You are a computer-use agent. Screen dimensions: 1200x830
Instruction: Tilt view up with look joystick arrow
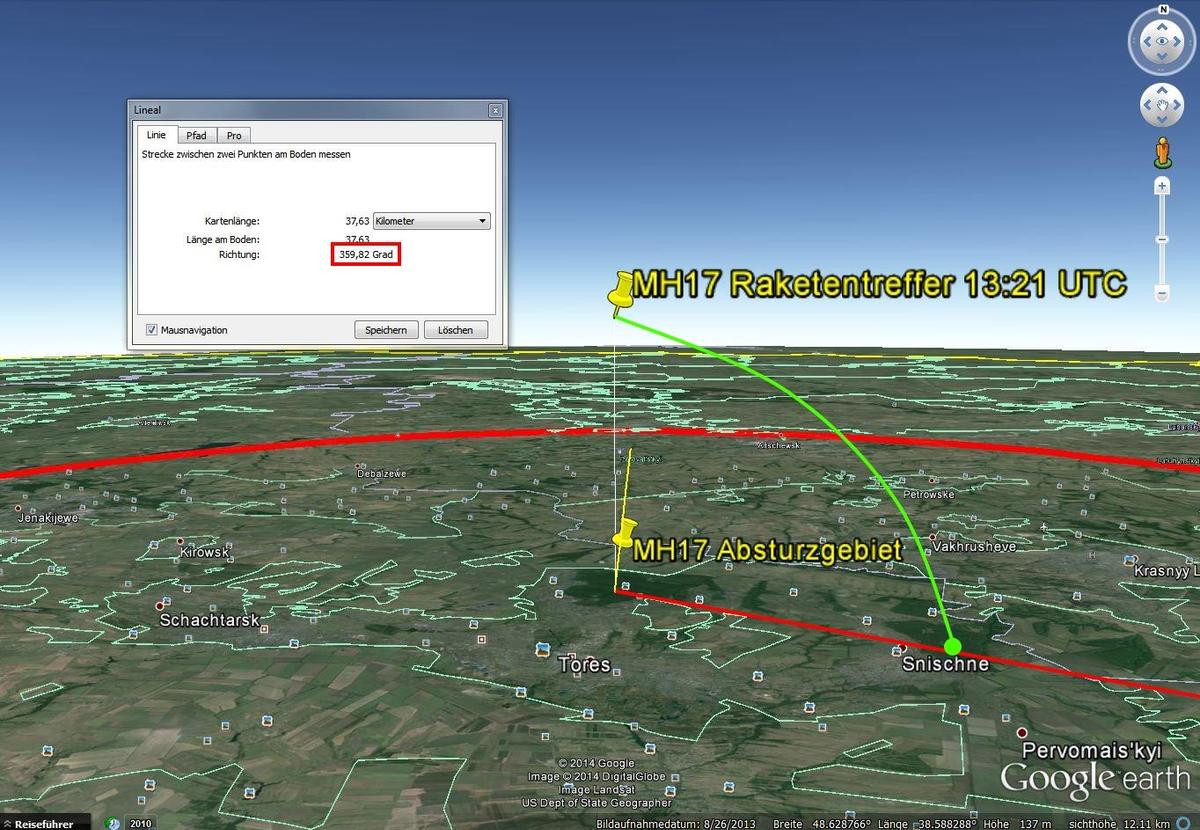tap(1162, 25)
